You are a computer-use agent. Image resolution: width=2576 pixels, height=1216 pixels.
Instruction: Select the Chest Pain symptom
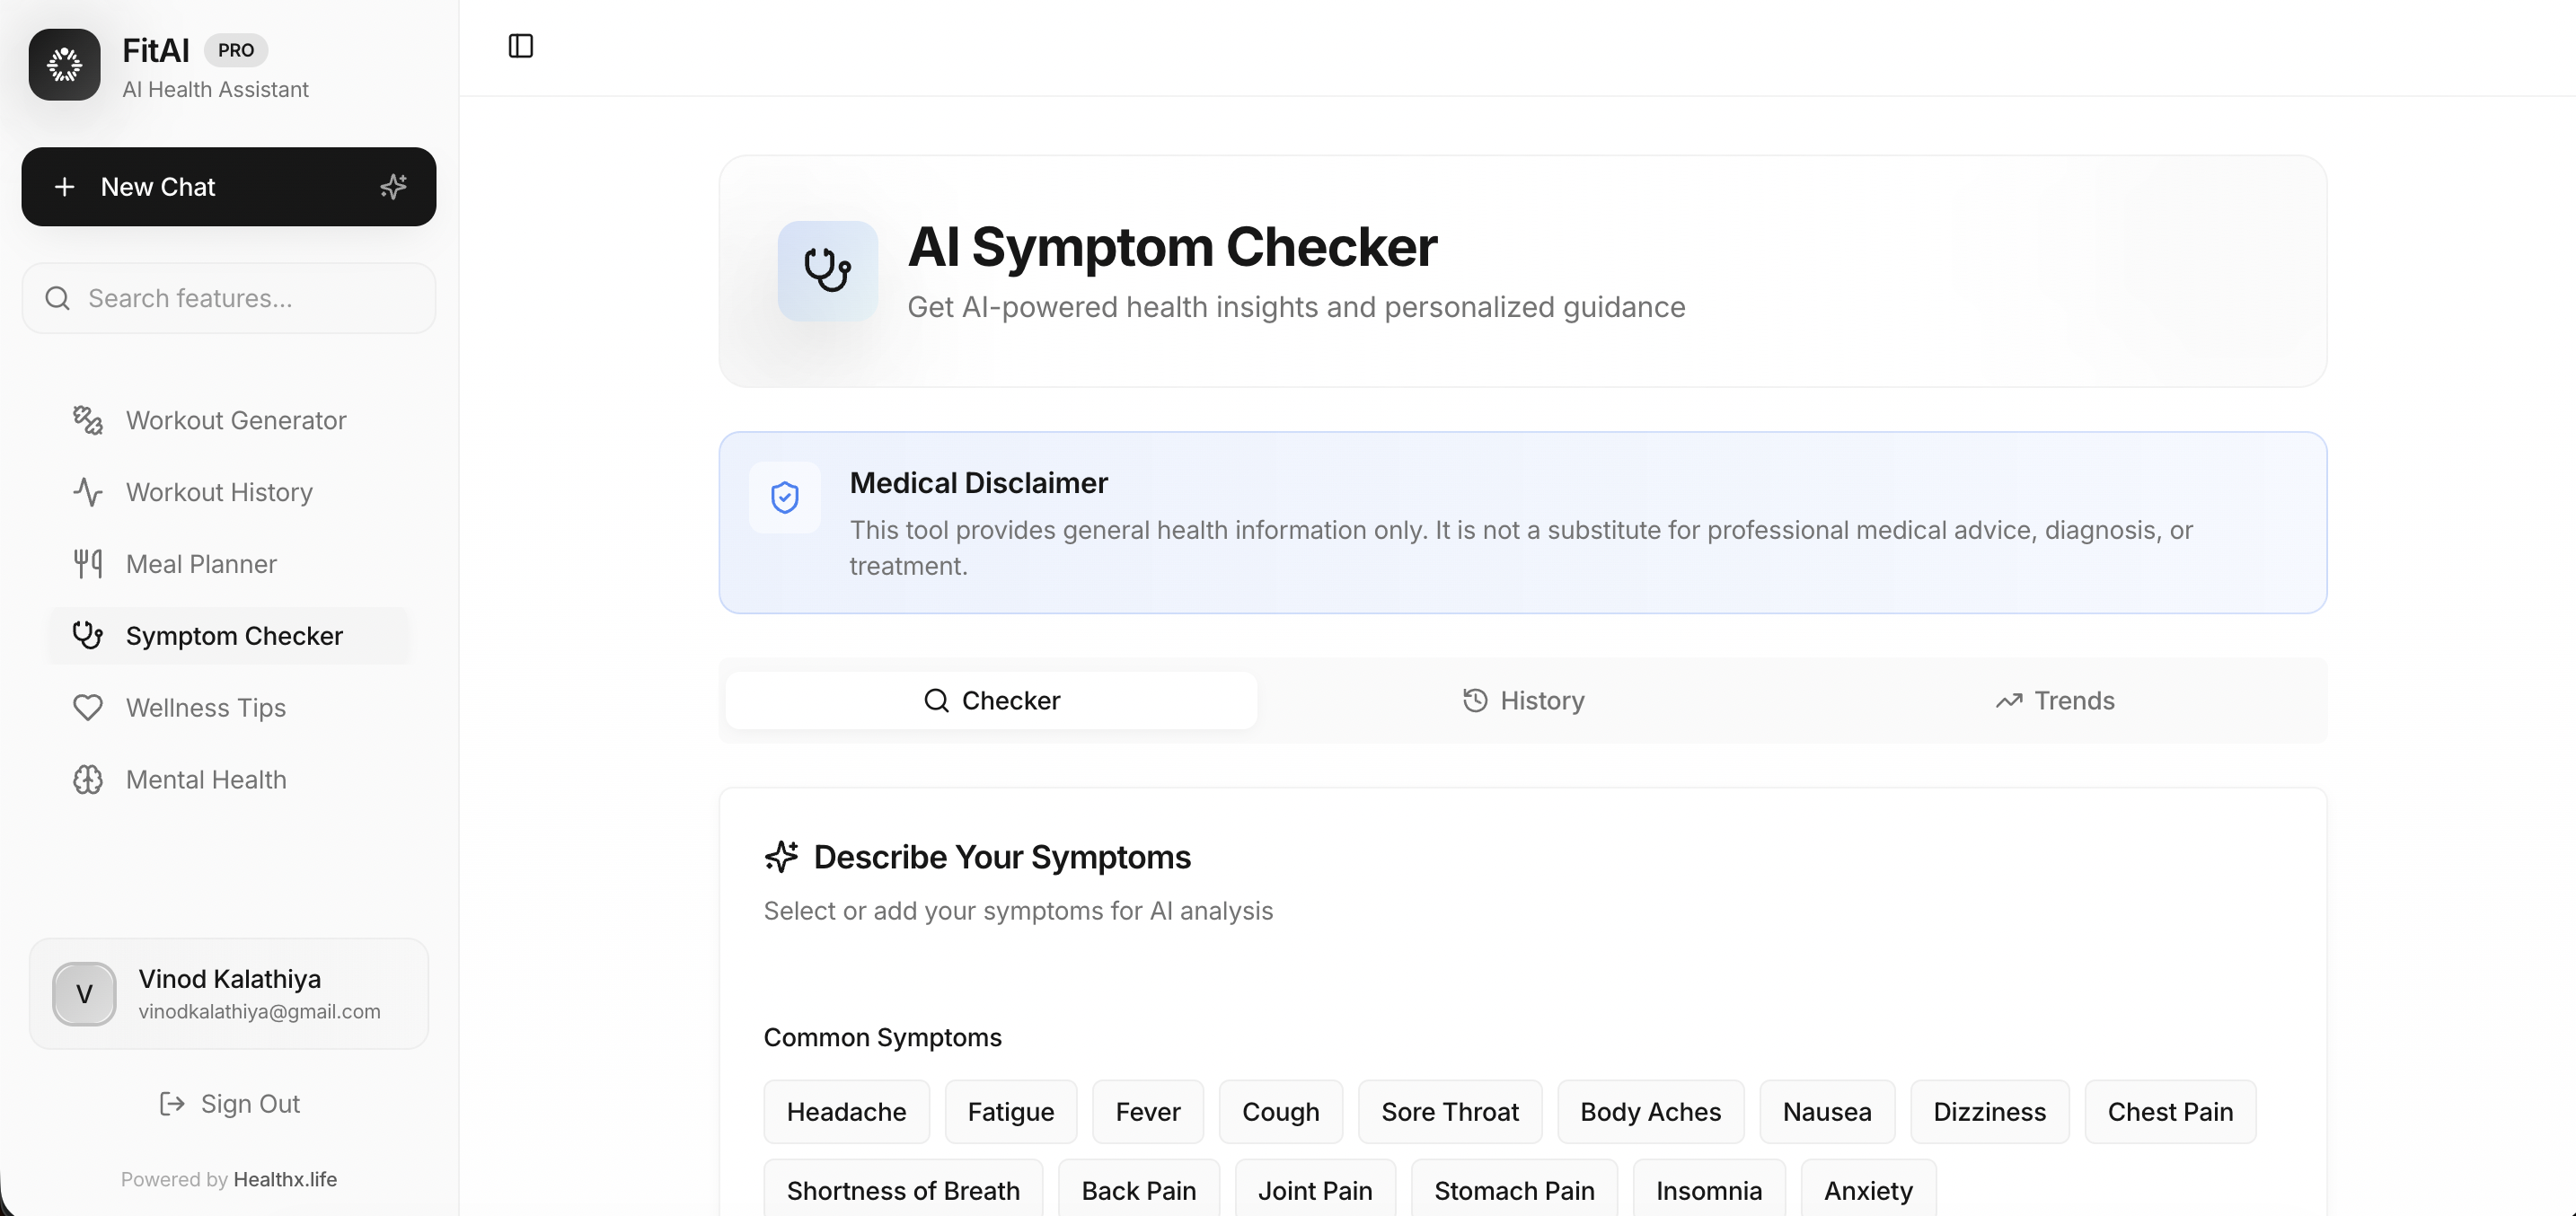tap(2170, 1112)
